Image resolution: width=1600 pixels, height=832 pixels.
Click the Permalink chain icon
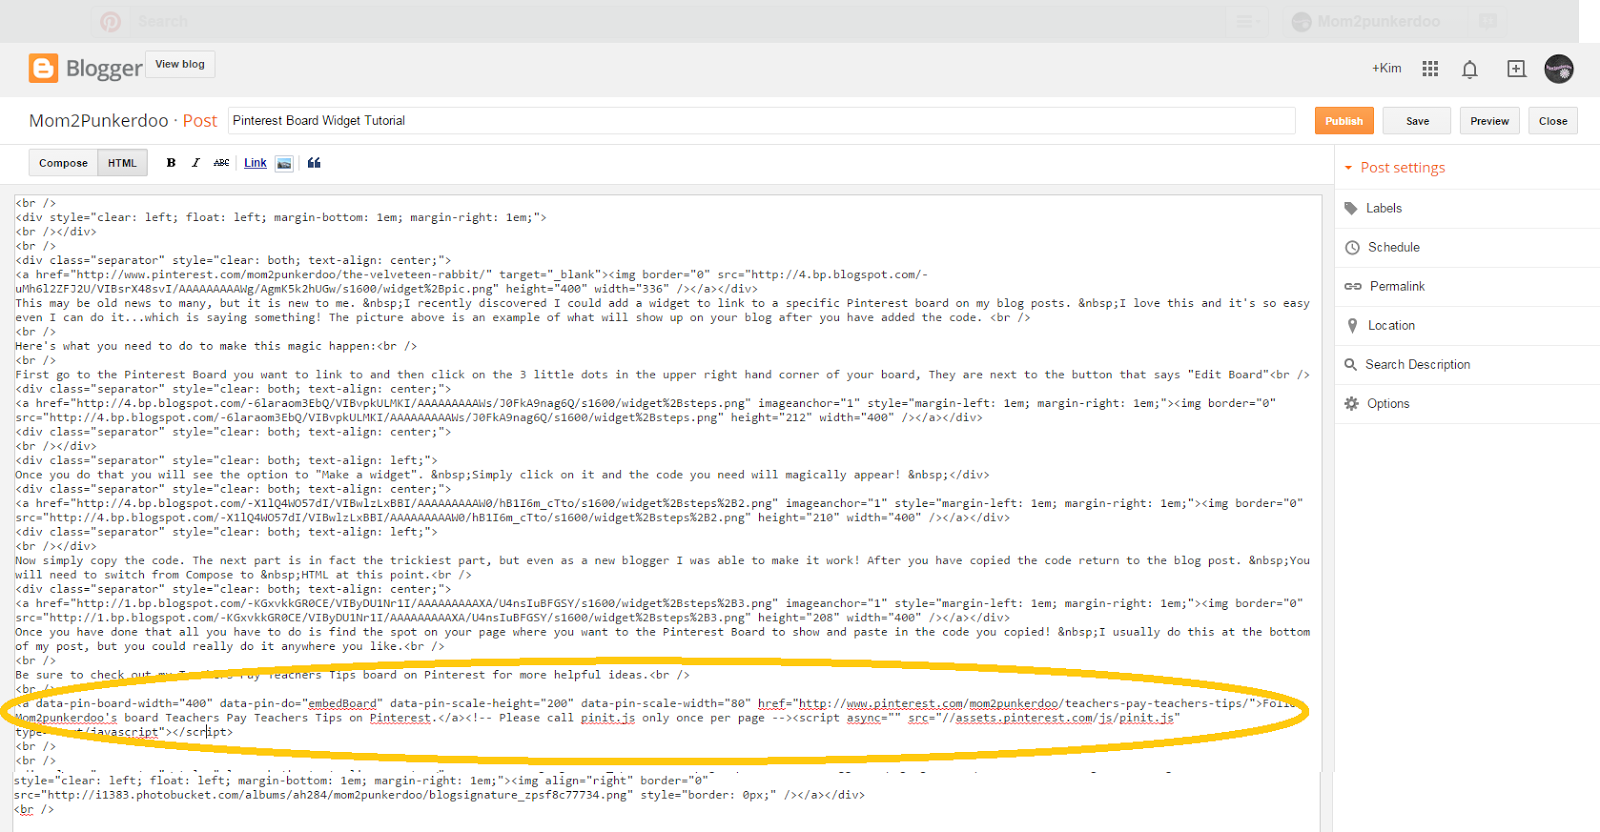(x=1353, y=286)
